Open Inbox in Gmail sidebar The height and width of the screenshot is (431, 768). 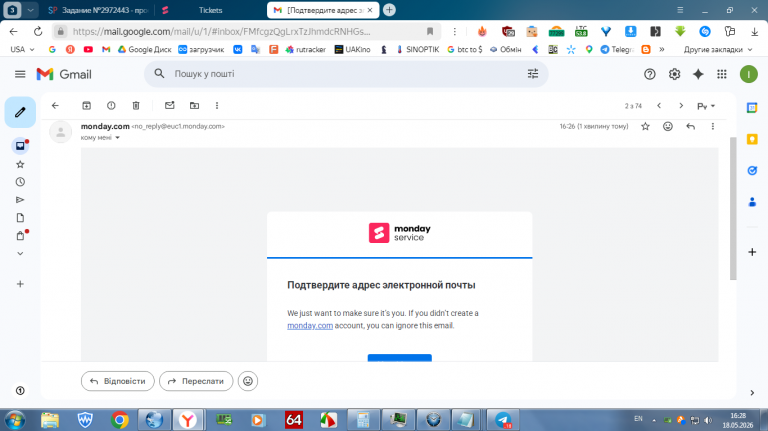pos(20,145)
